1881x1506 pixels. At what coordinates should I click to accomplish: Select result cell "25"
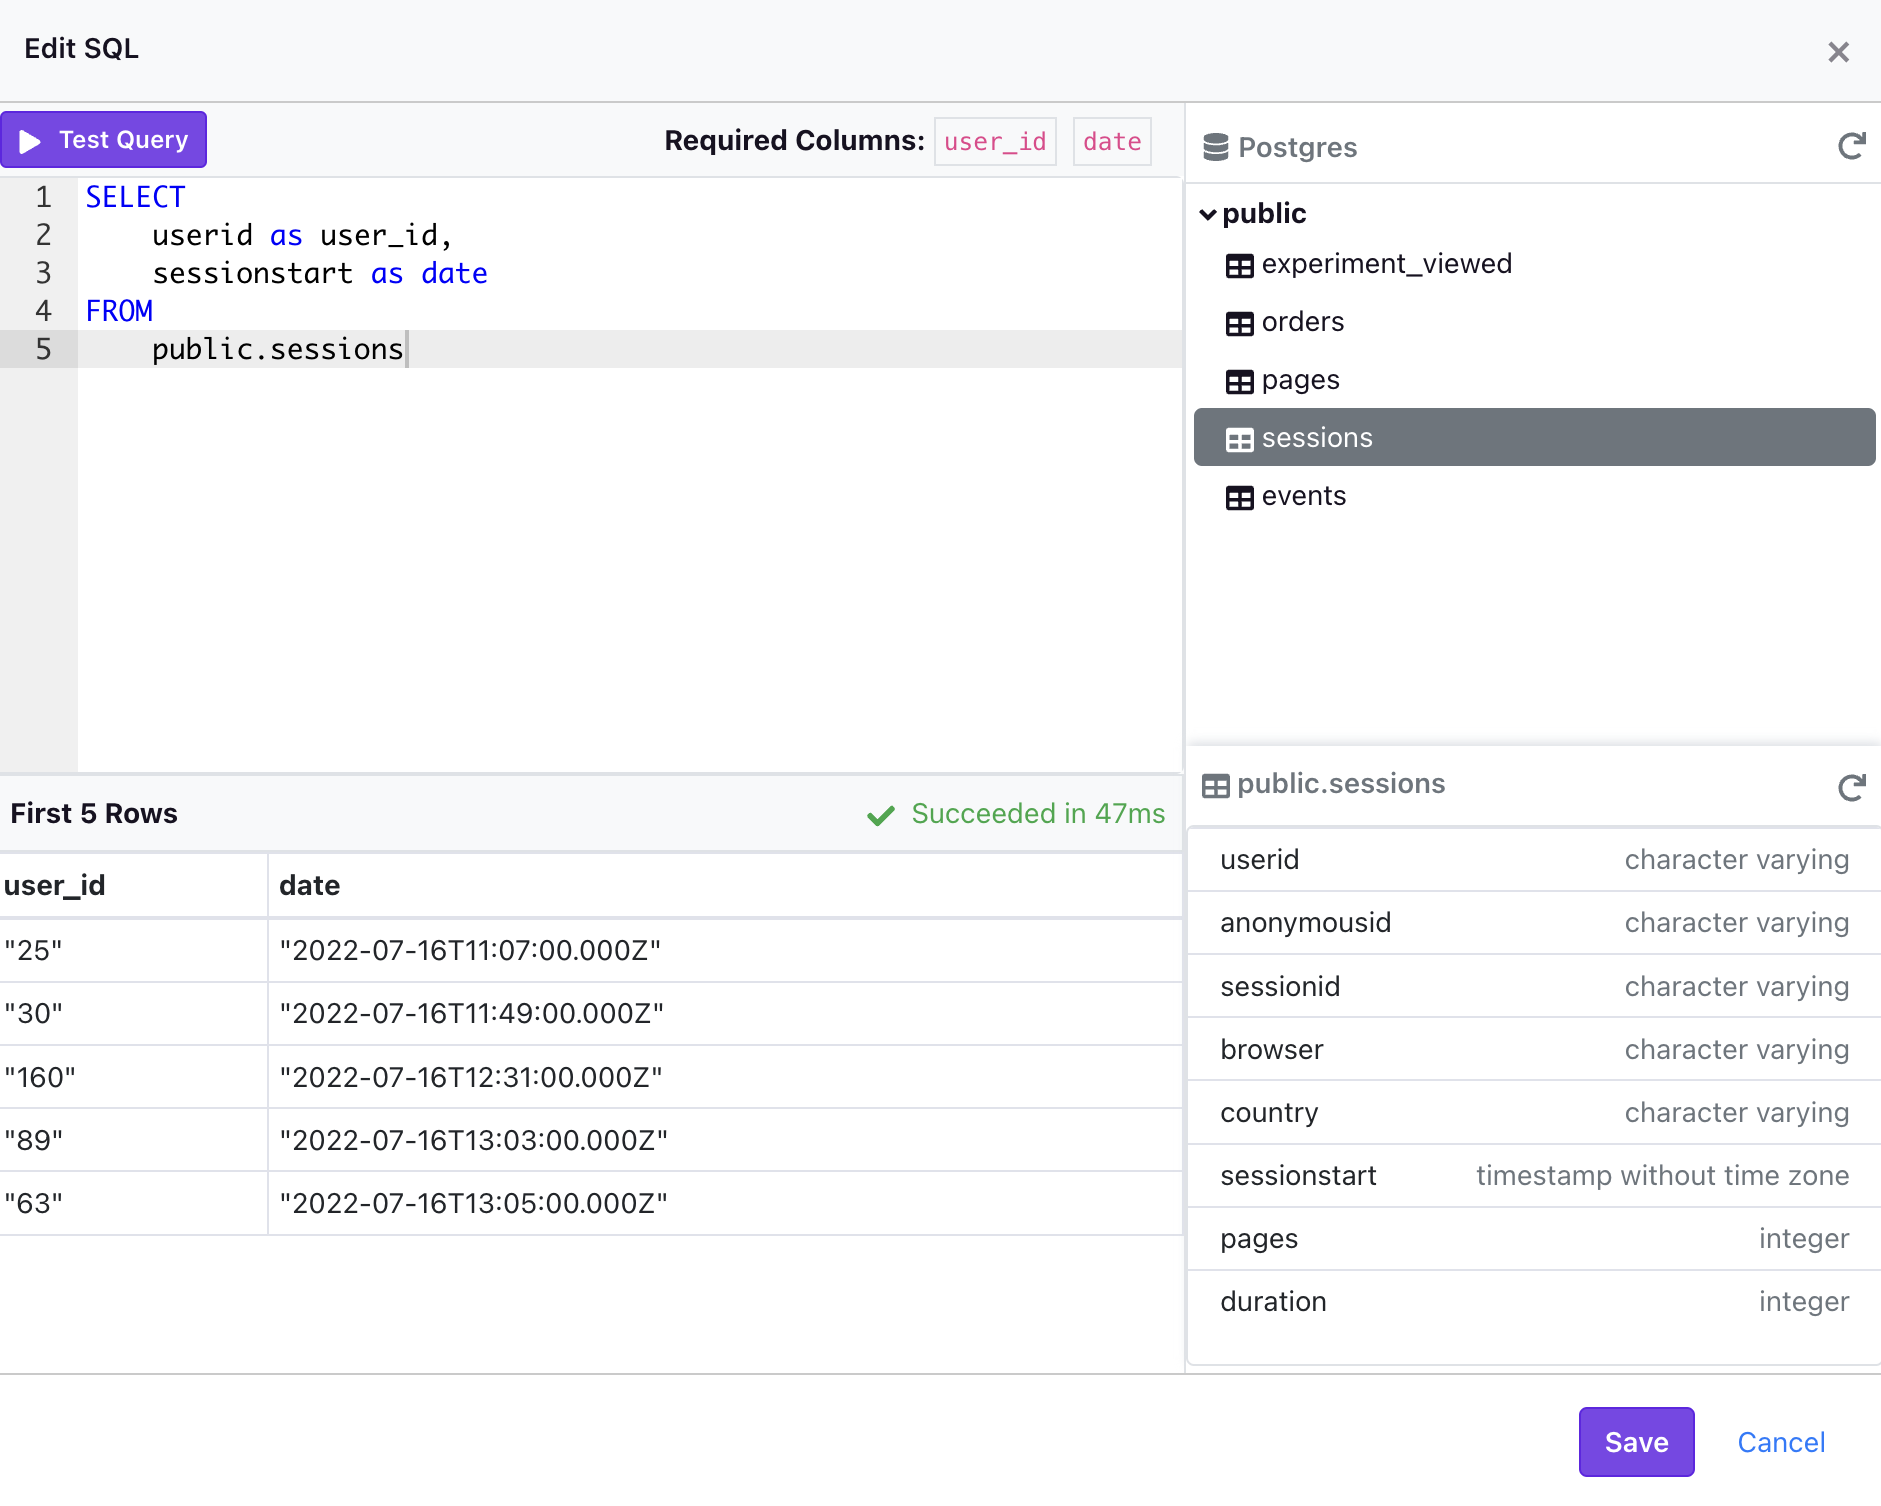[x=133, y=950]
